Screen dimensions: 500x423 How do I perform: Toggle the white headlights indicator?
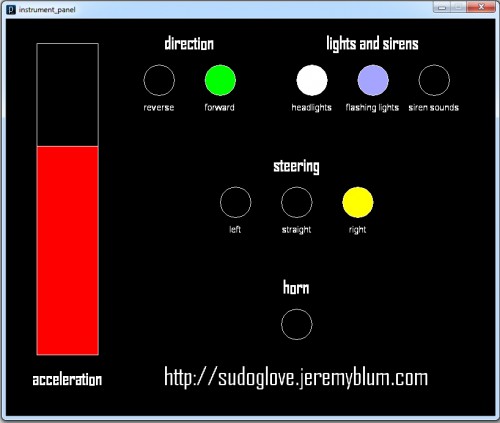[312, 80]
